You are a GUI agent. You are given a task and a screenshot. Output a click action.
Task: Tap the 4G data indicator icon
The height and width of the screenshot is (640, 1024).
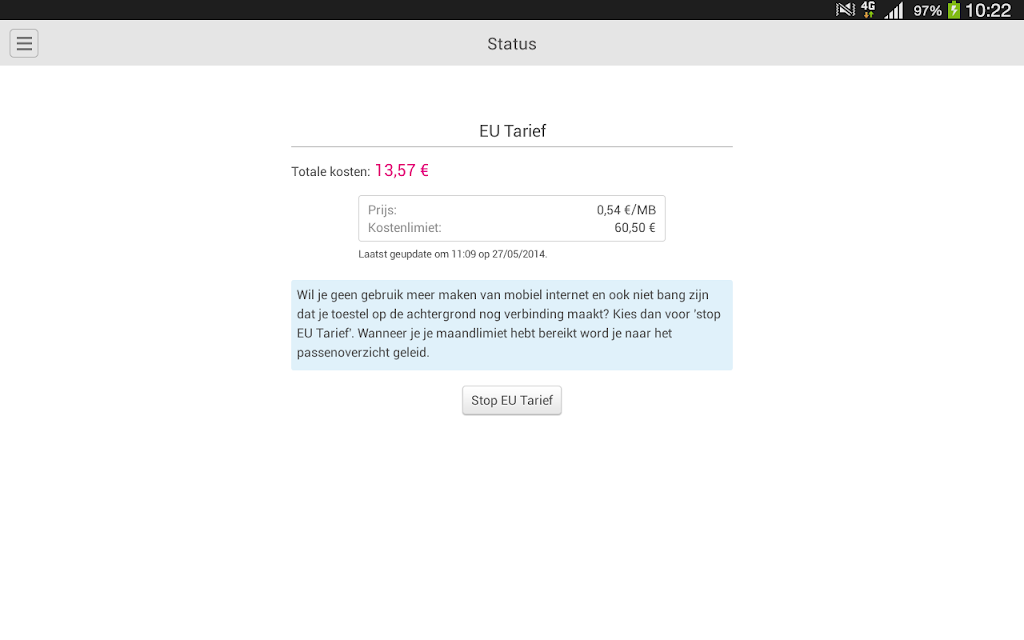(868, 10)
